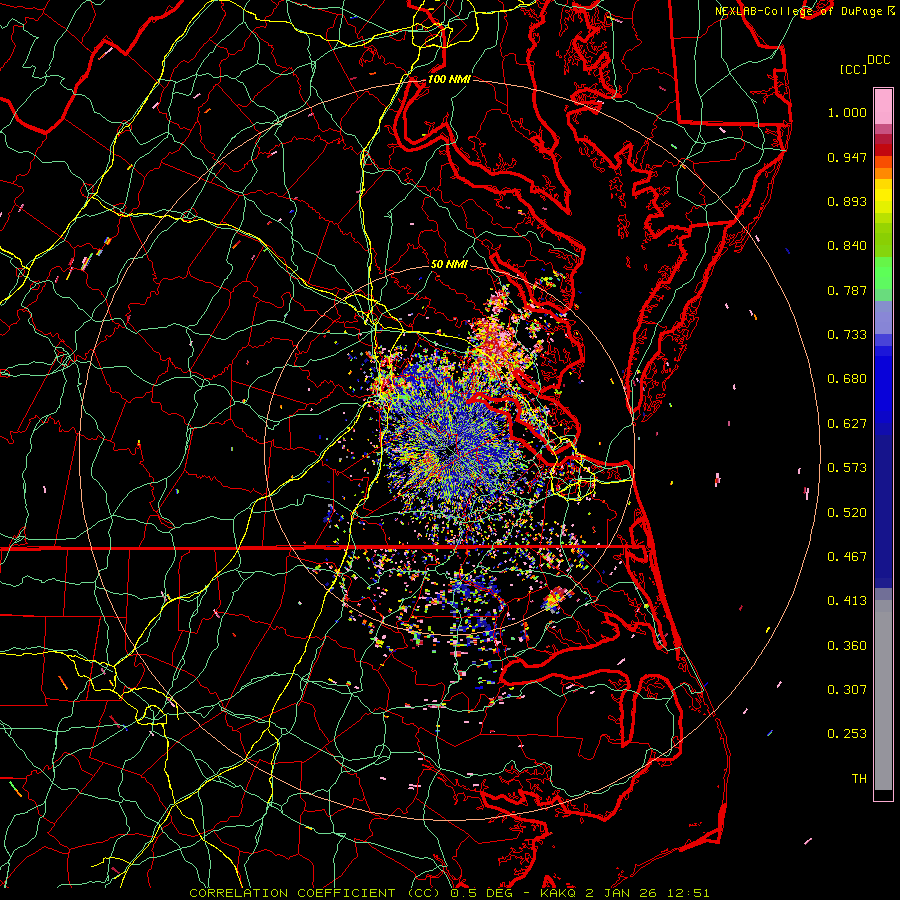Click the 'KAKQ' radar site identifier
This screenshot has height=900, width=900.
(x=559, y=893)
